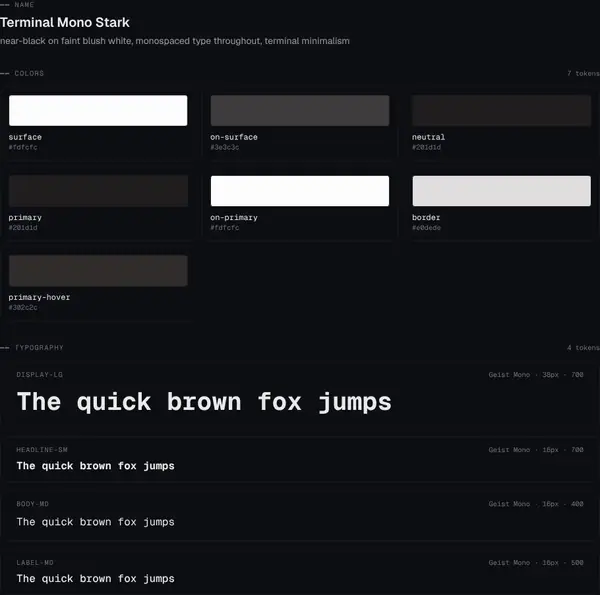Click the border token name label
The image size is (600, 595).
426,217
